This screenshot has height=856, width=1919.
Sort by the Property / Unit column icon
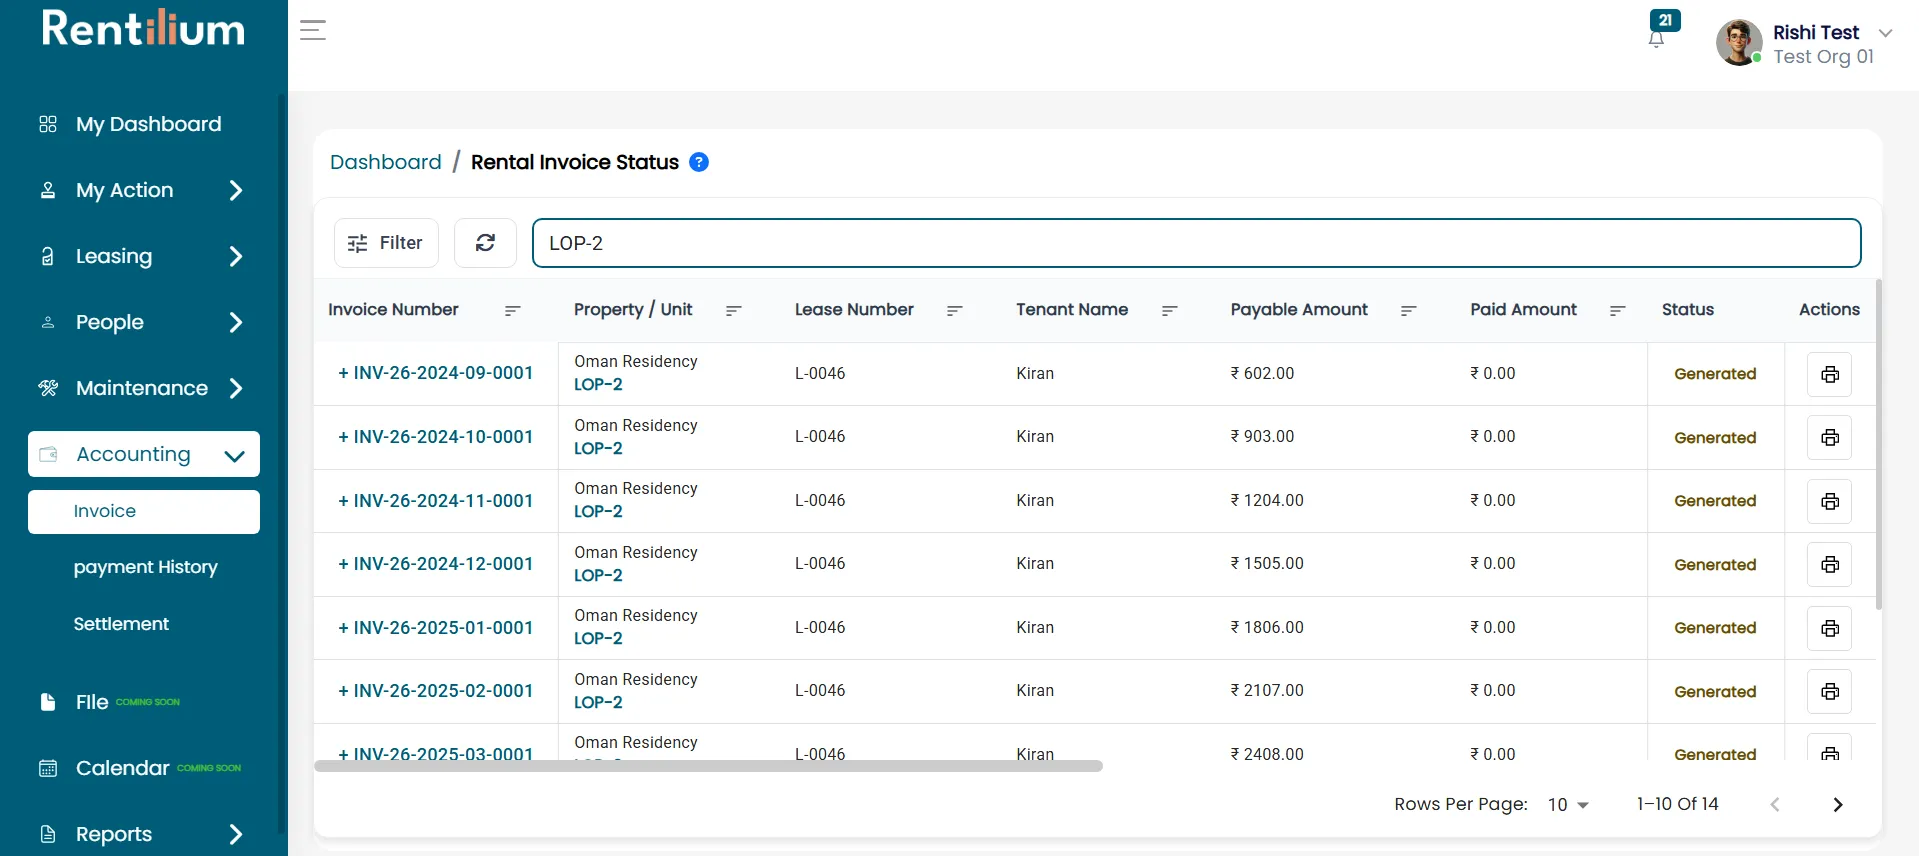[733, 311]
